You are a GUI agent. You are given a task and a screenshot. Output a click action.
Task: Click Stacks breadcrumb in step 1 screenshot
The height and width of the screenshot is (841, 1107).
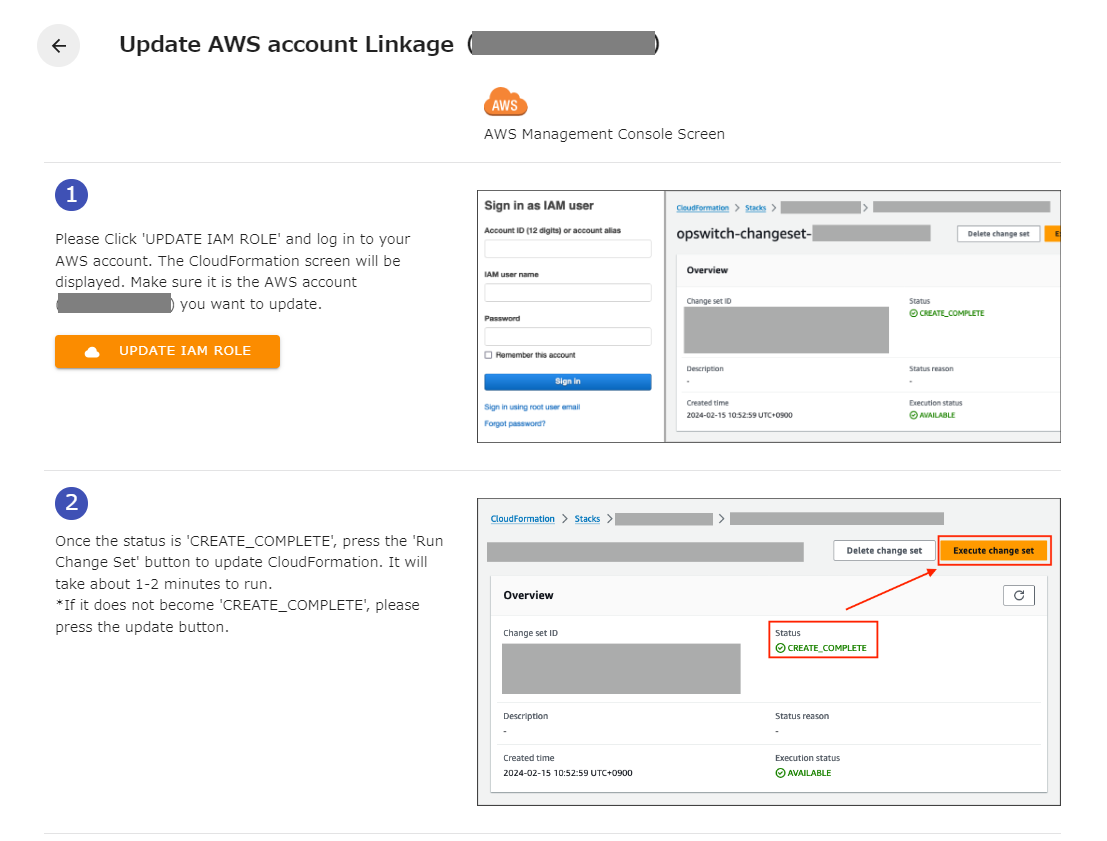(755, 208)
